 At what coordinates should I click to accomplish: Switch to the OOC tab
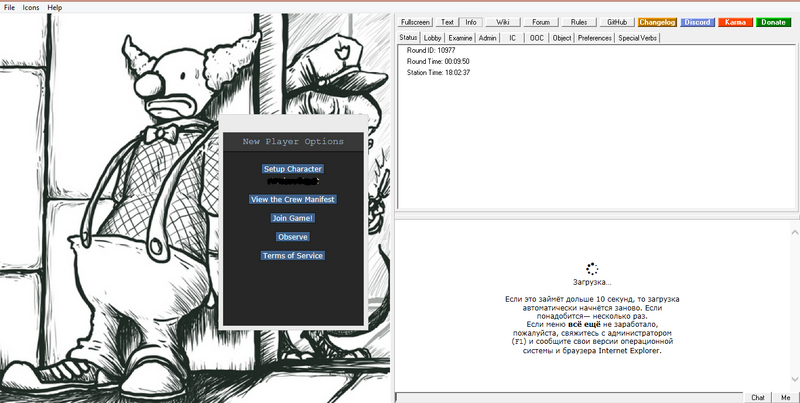[537, 38]
